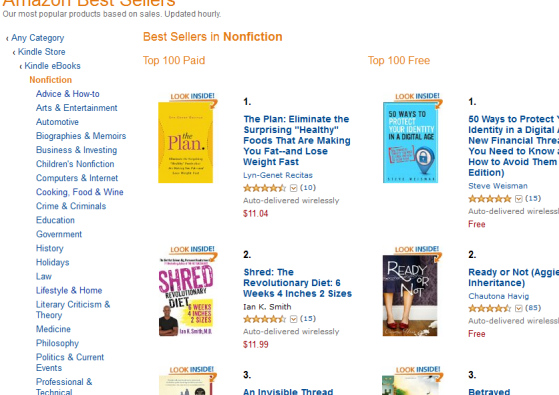Image resolution: width=559 pixels, height=395 pixels.
Task: Open the Top 100 Paid list
Action: pyautogui.click(x=174, y=61)
